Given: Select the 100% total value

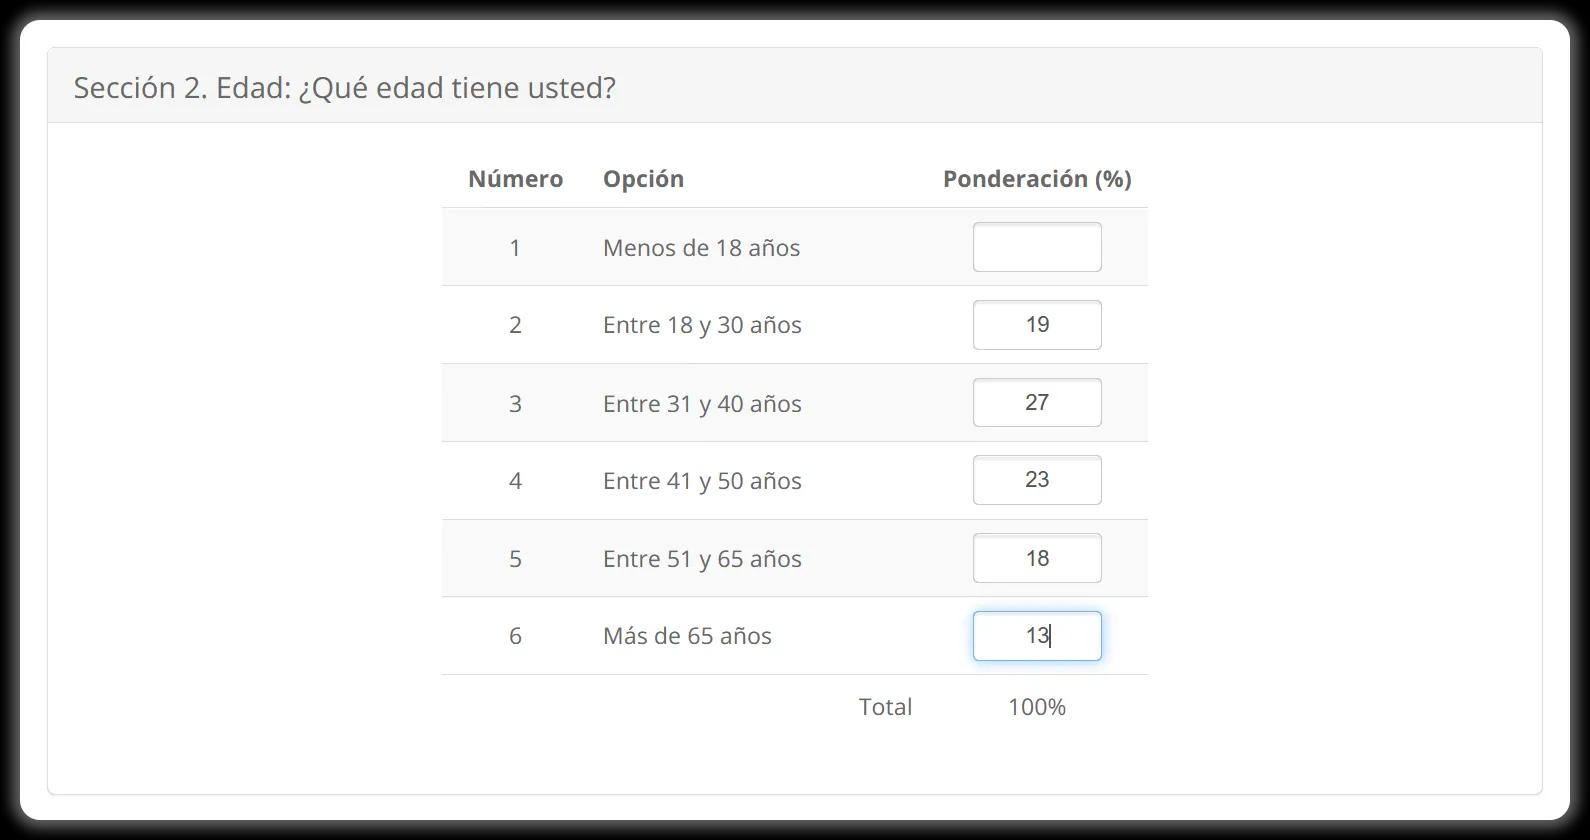Looking at the screenshot, I should tap(1037, 706).
